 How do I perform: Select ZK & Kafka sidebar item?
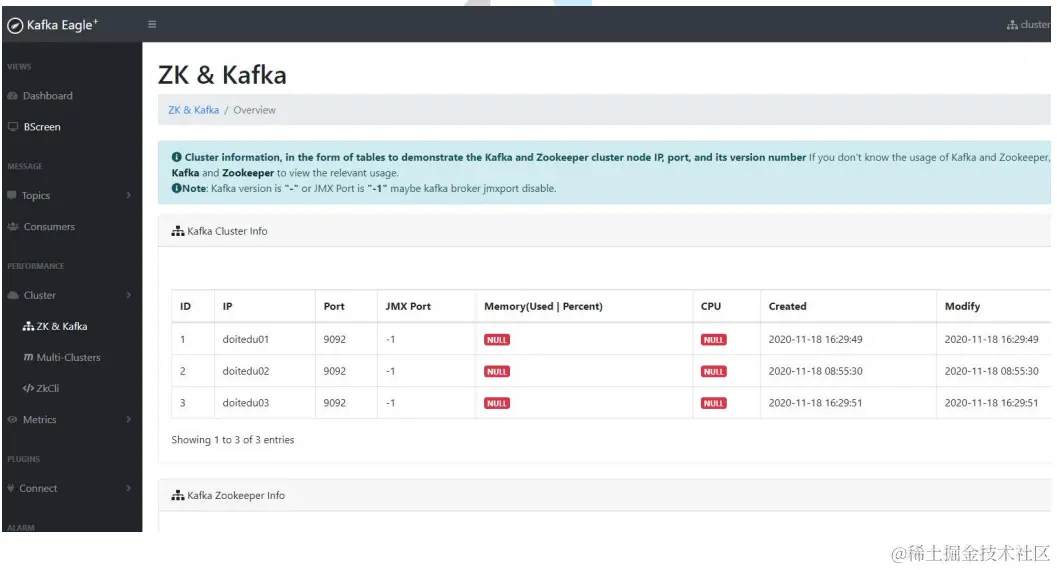click(62, 326)
